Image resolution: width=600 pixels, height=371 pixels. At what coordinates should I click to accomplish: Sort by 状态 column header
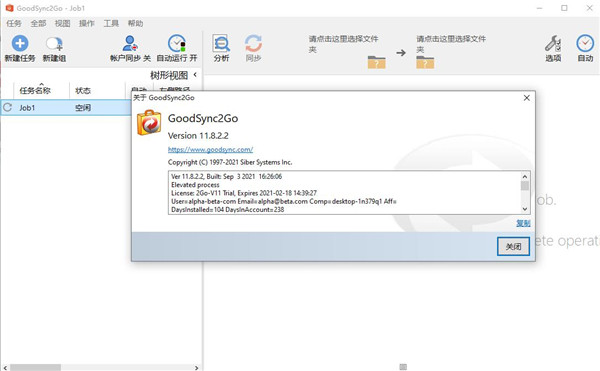[x=83, y=91]
